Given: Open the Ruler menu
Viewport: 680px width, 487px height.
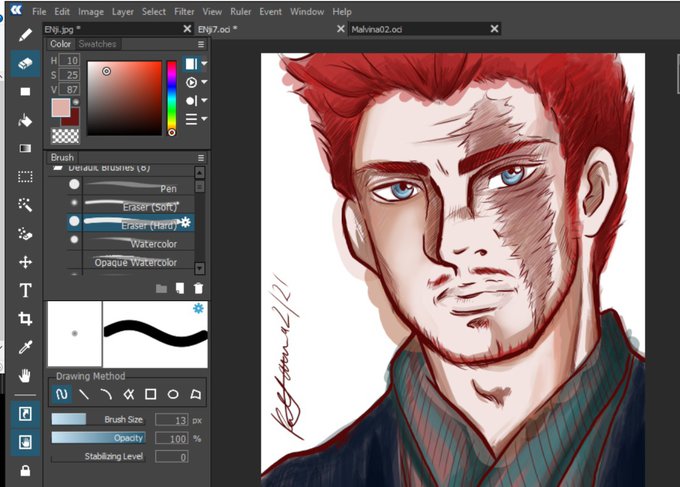Looking at the screenshot, I should [240, 12].
